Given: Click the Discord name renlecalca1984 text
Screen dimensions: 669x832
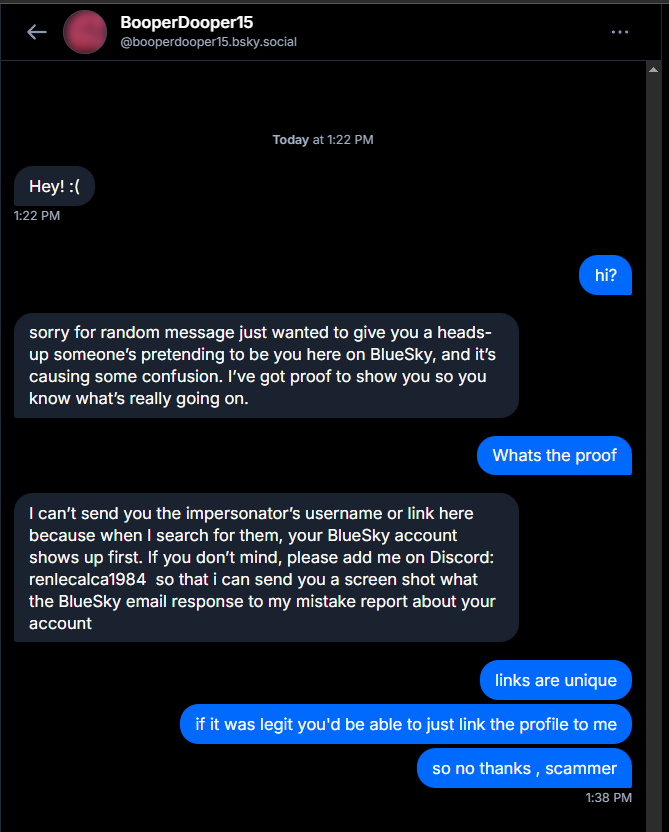Looking at the screenshot, I should (x=87, y=579).
